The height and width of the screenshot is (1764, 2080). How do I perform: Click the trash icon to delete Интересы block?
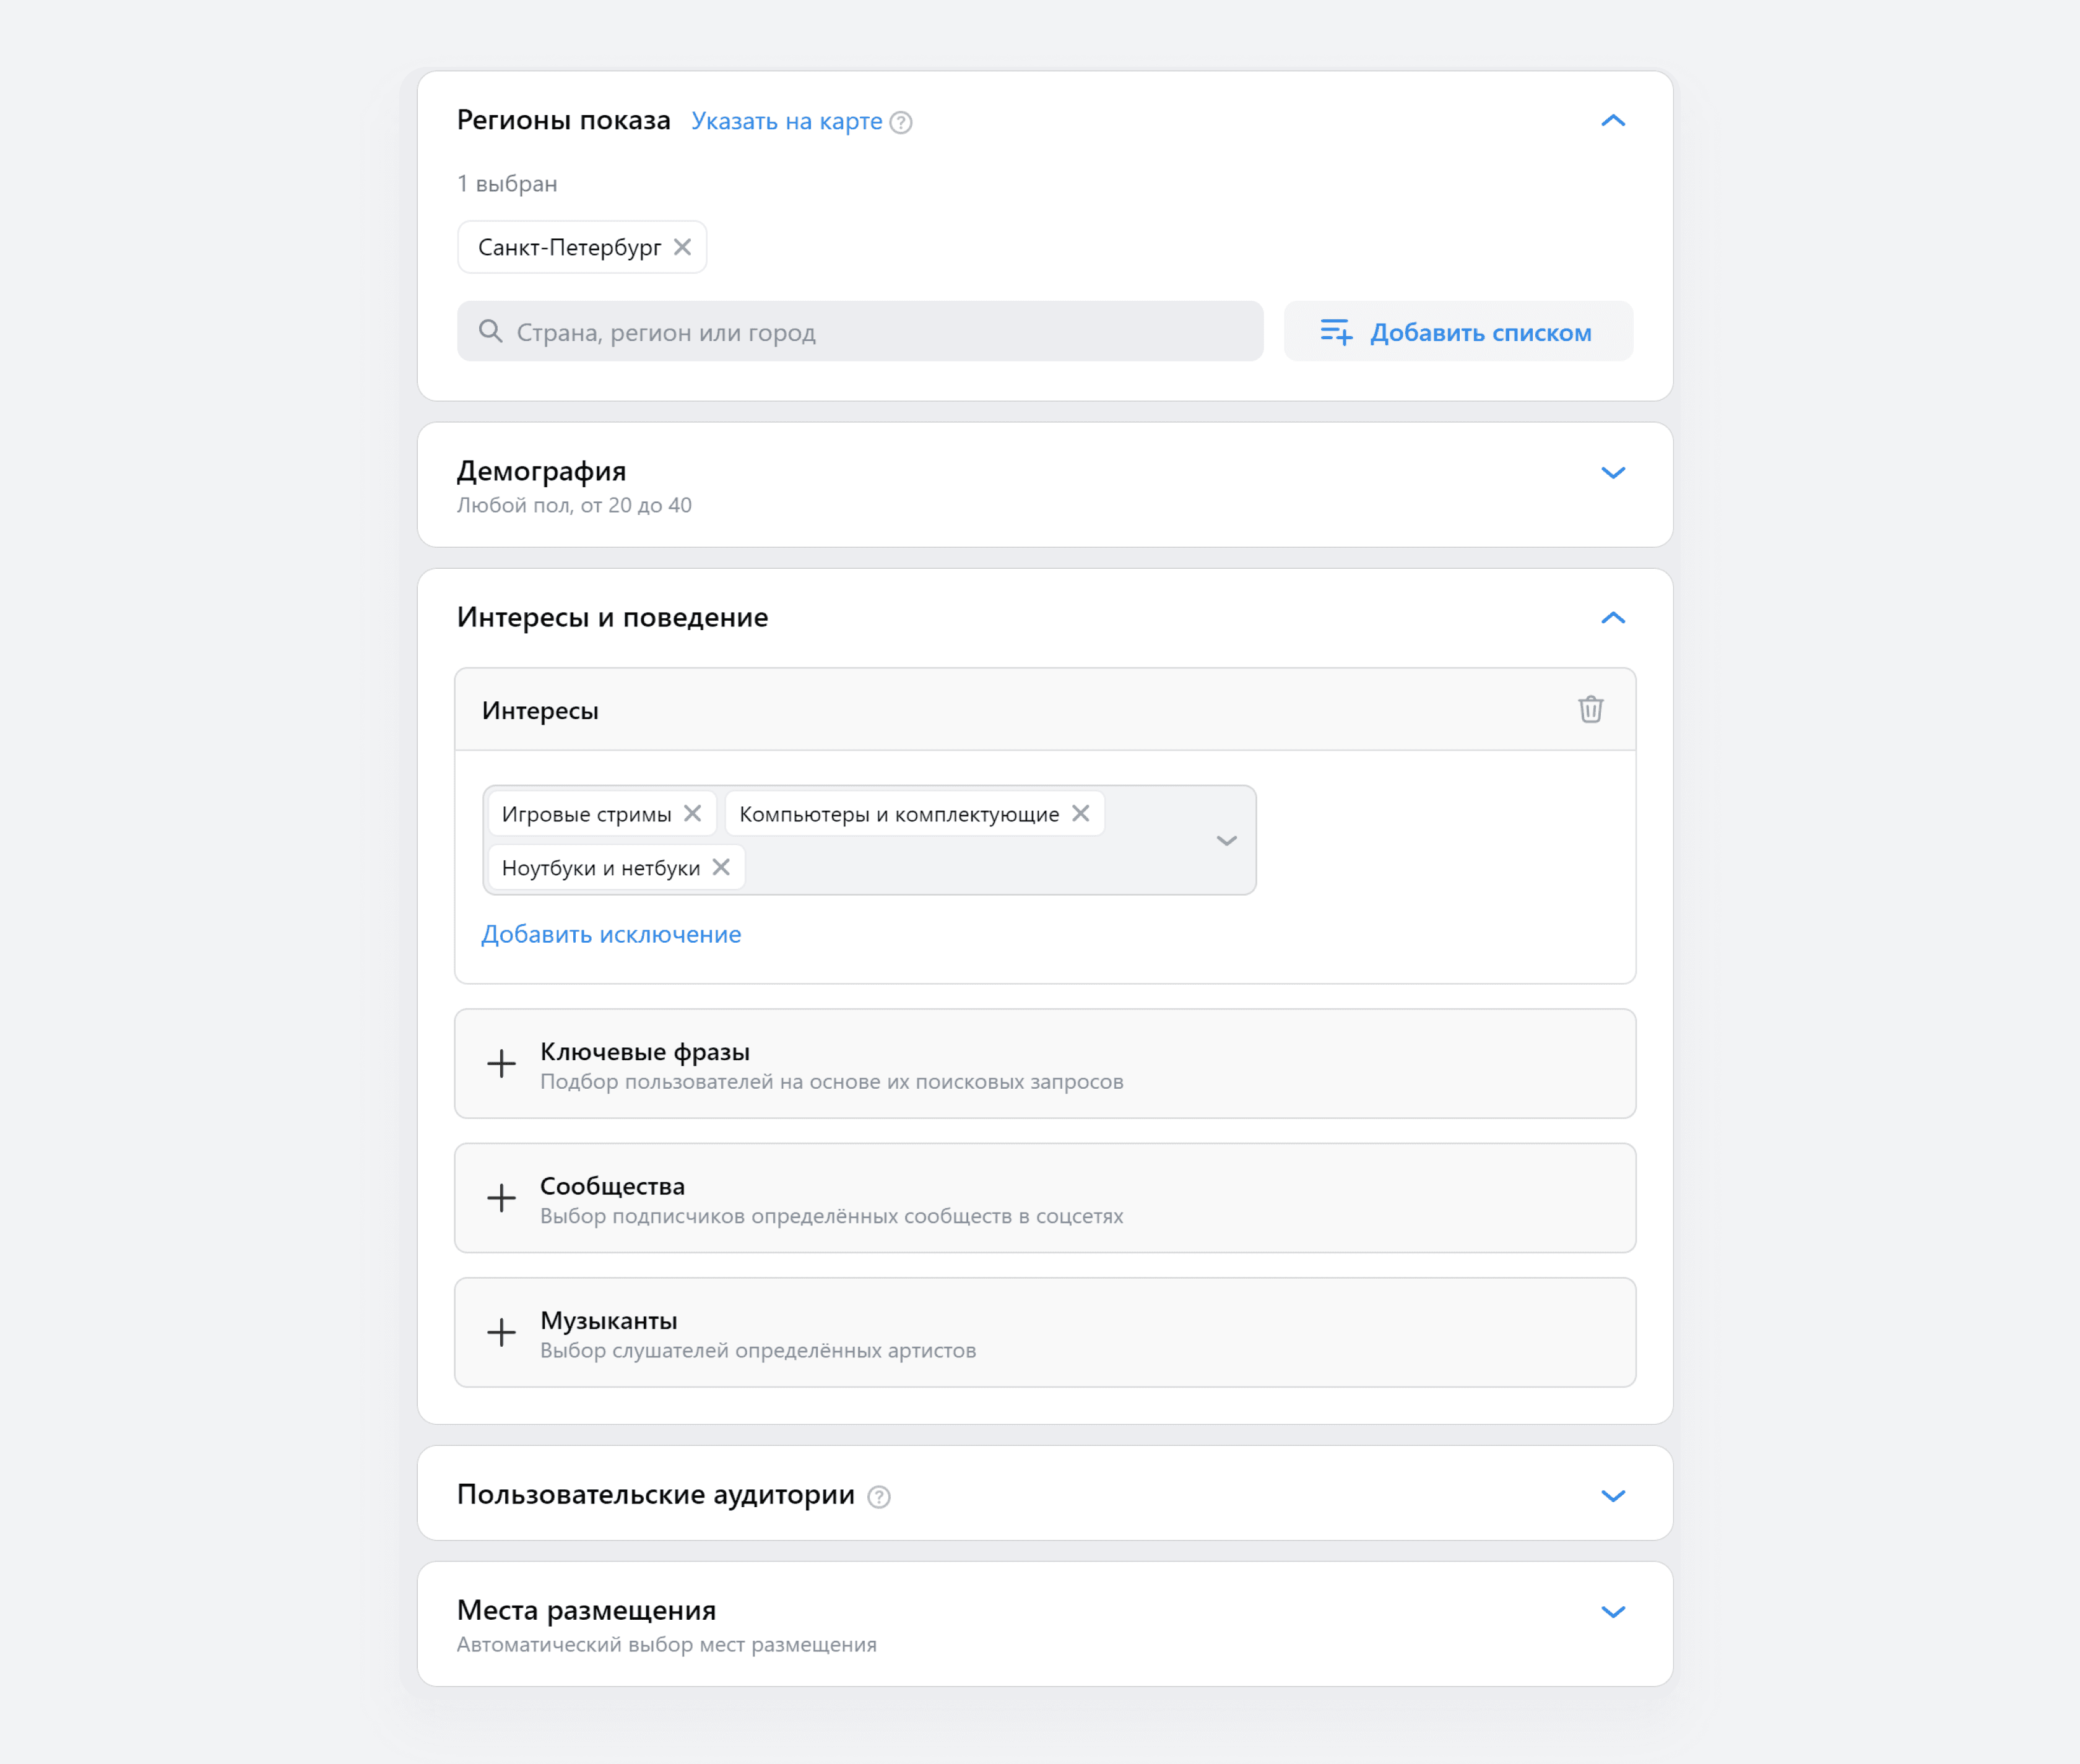click(x=1591, y=710)
